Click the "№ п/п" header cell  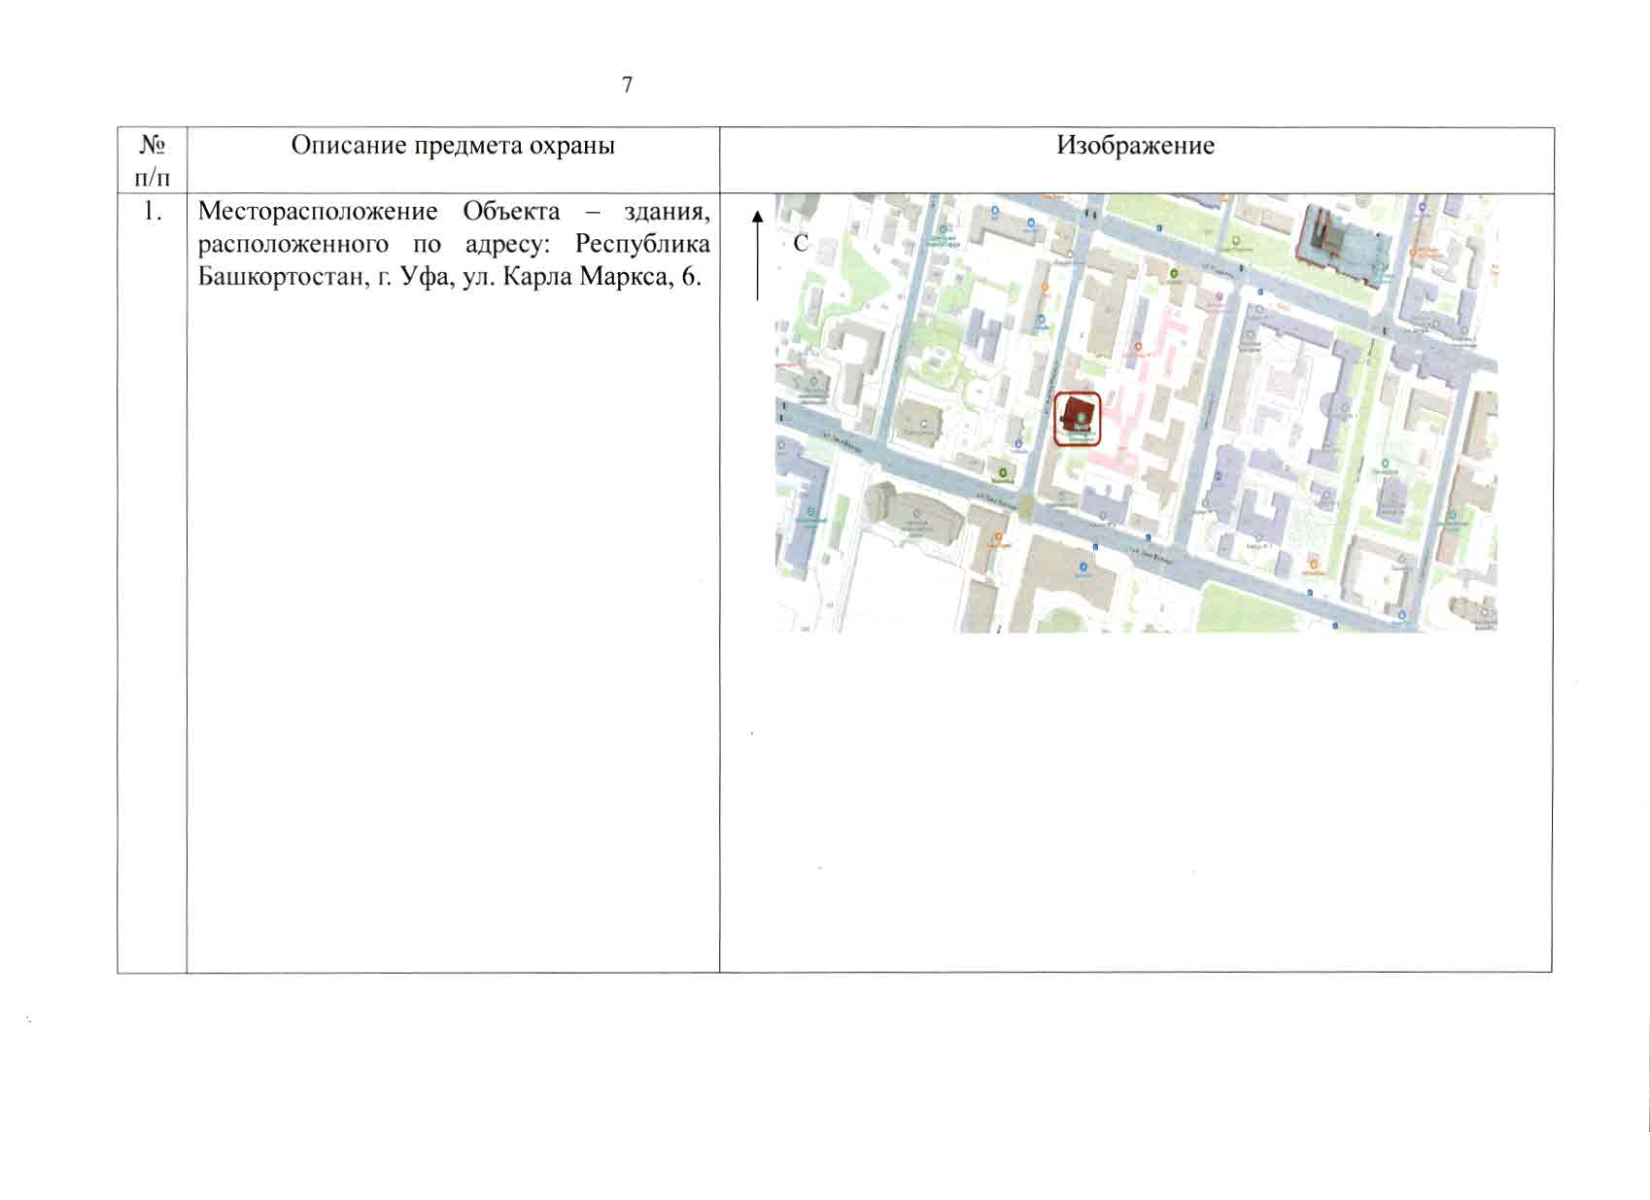pos(152,160)
